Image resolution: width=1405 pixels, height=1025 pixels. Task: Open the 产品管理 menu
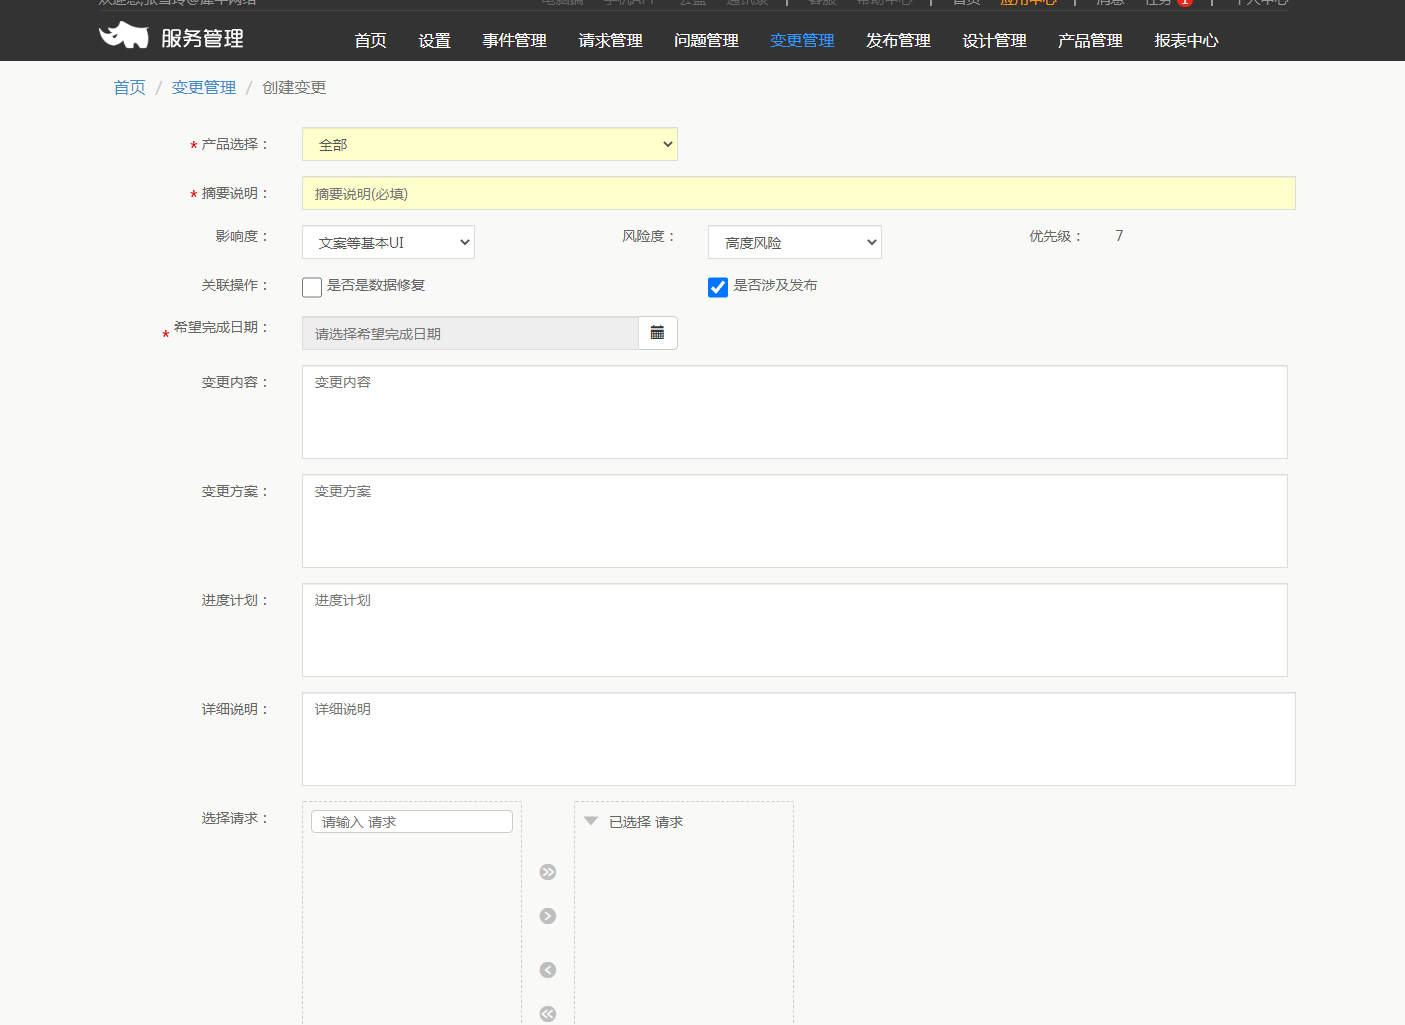(1090, 40)
